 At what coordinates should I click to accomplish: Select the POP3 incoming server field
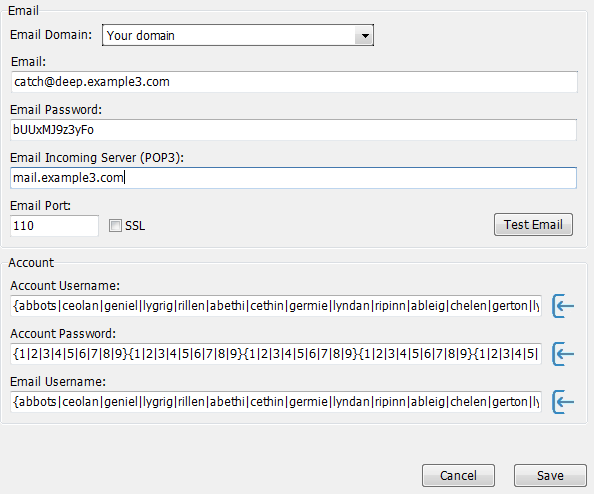pyautogui.click(x=294, y=178)
